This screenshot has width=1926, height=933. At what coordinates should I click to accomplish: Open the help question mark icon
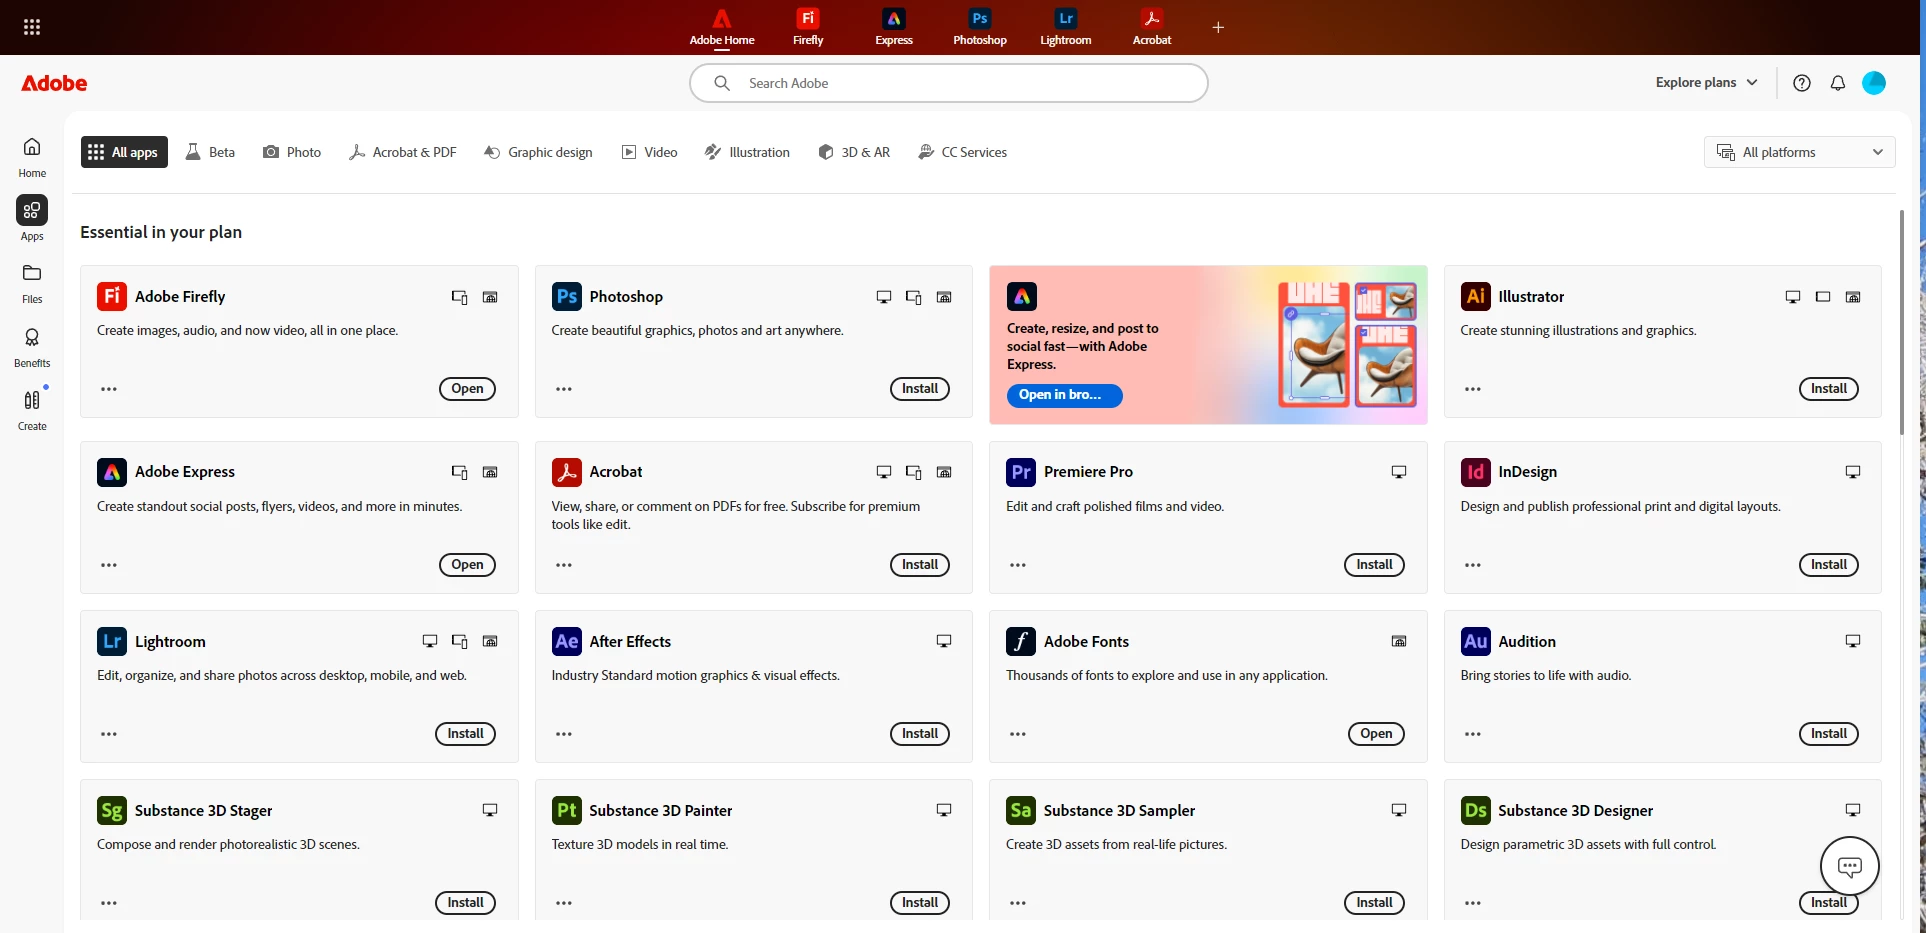(x=1802, y=83)
